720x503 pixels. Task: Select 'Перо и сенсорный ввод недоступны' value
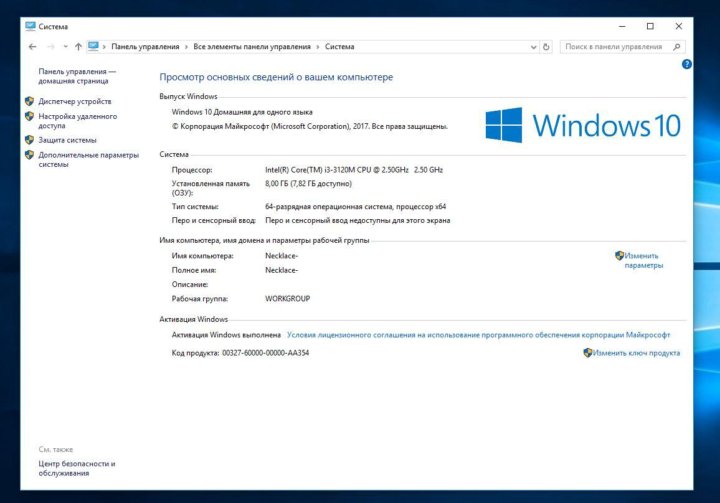tap(358, 220)
